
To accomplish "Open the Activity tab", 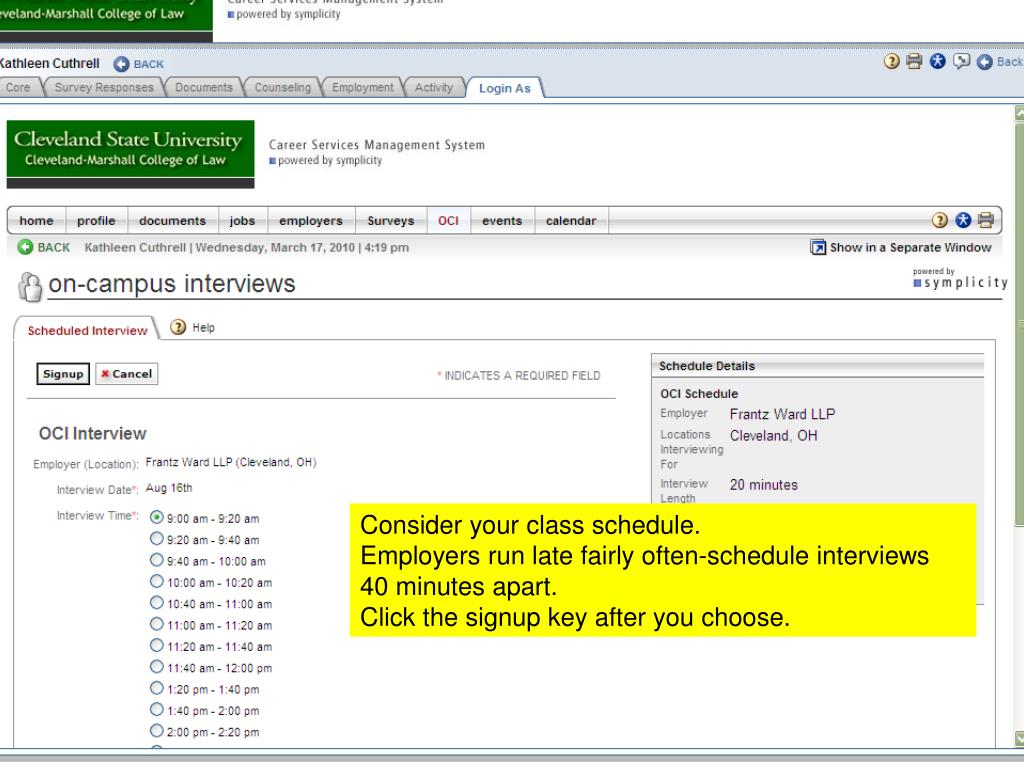I will (434, 88).
